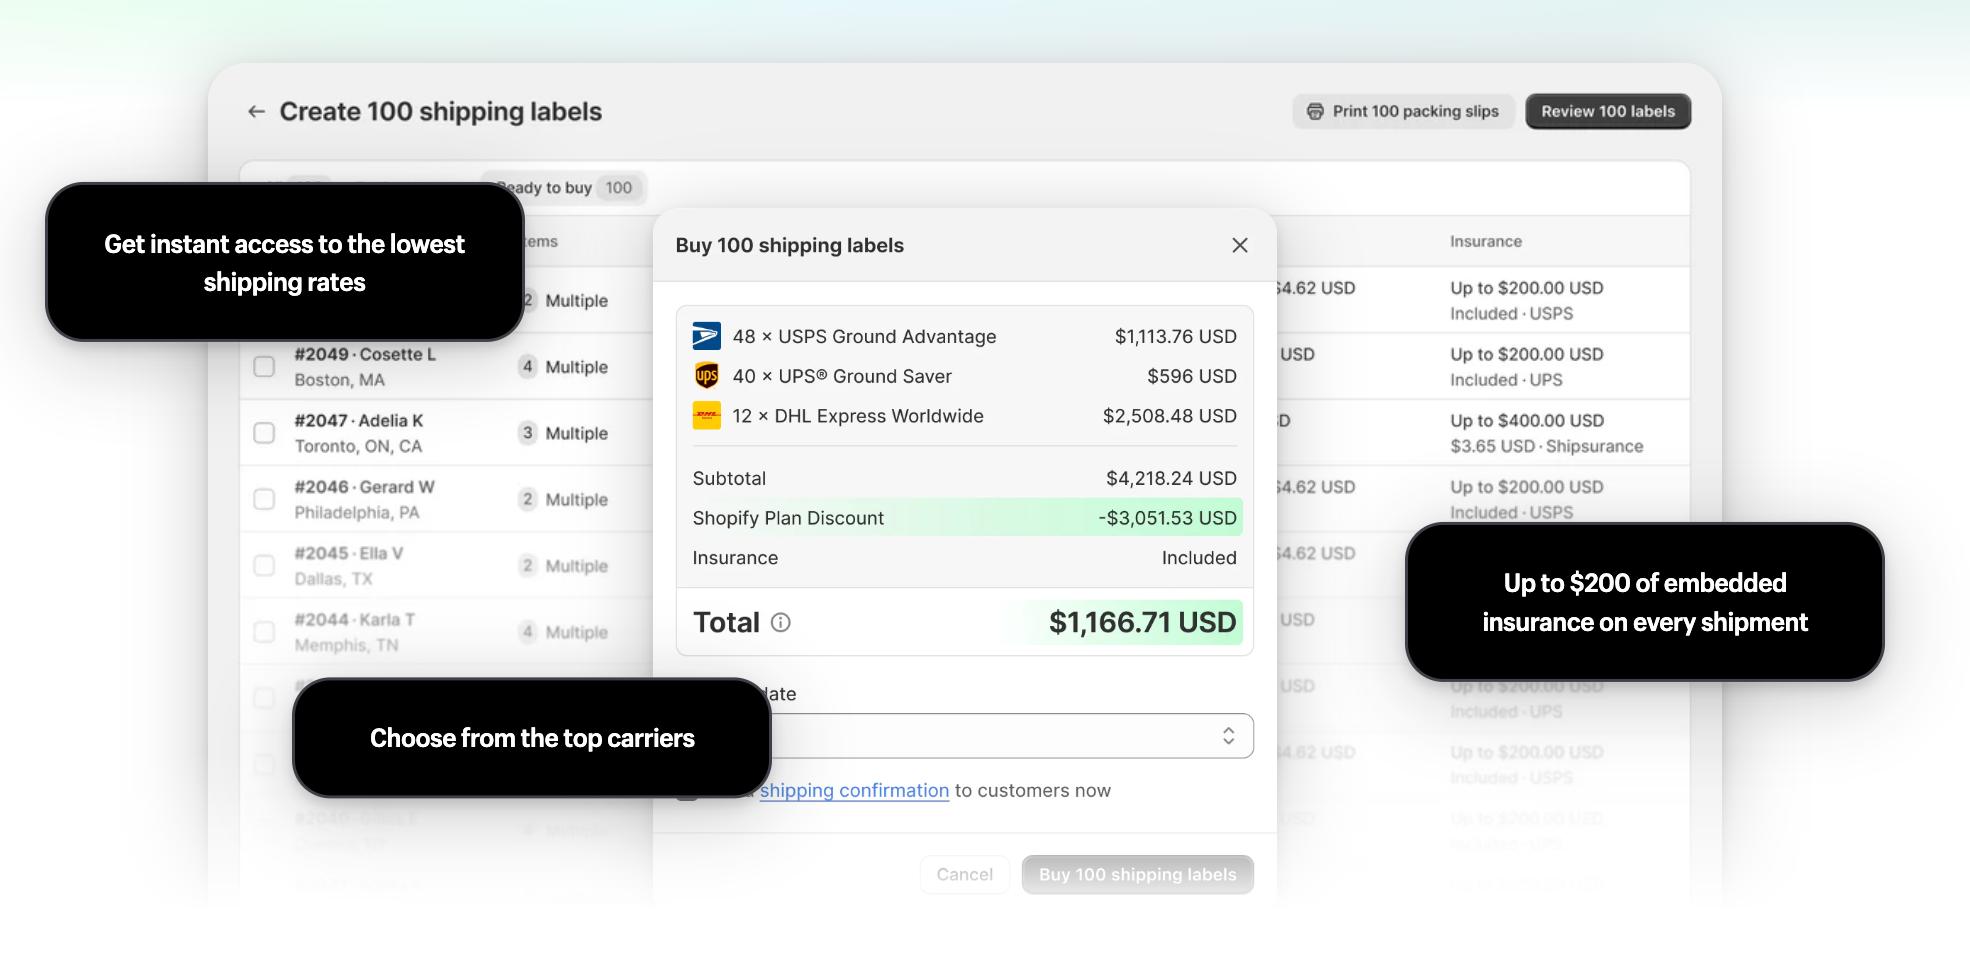Click Toronto, ON, CA address text
1970x970 pixels.
click(x=358, y=446)
